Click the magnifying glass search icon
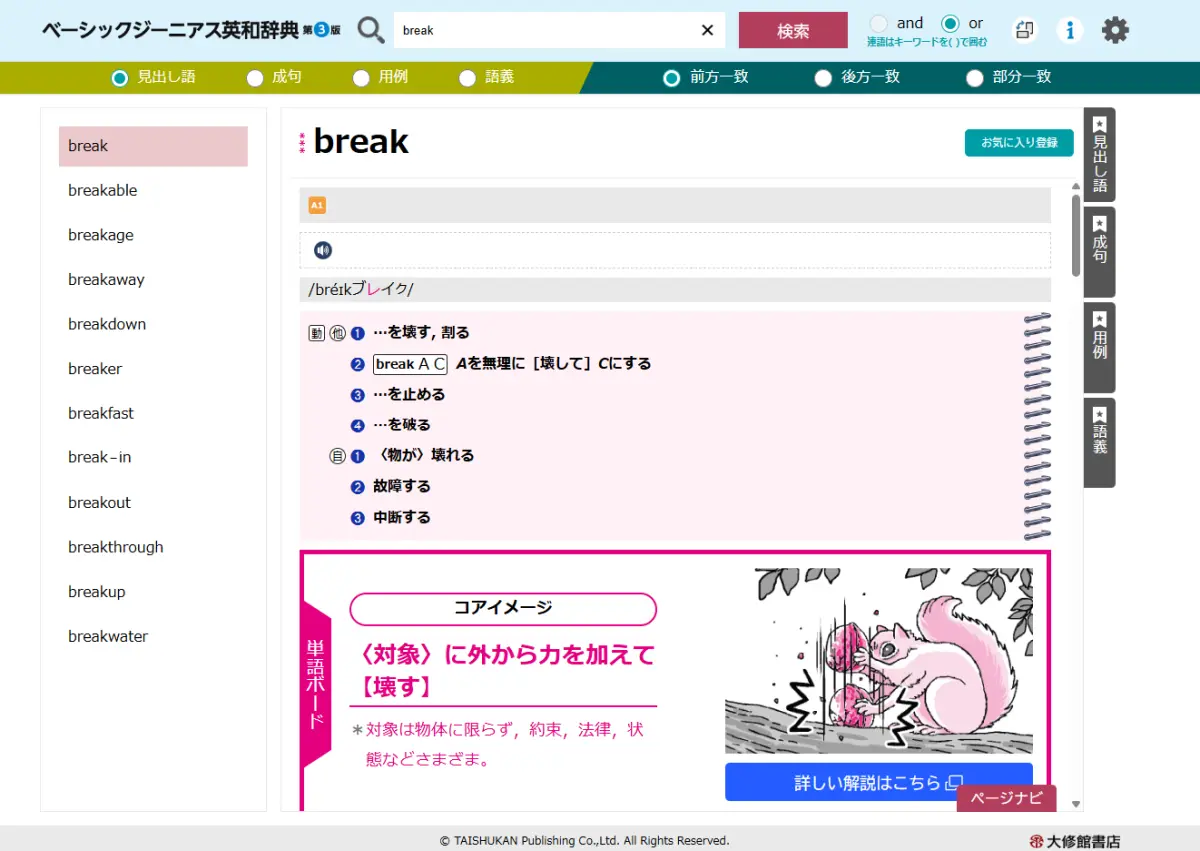The height and width of the screenshot is (851, 1200). click(371, 30)
